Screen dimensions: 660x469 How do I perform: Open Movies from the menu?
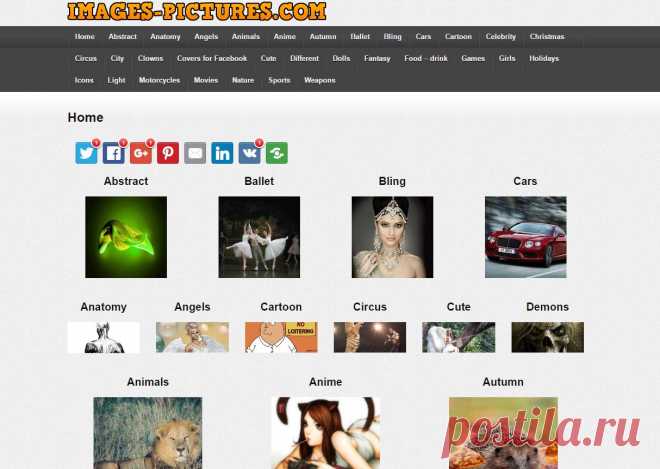pyautogui.click(x=206, y=80)
